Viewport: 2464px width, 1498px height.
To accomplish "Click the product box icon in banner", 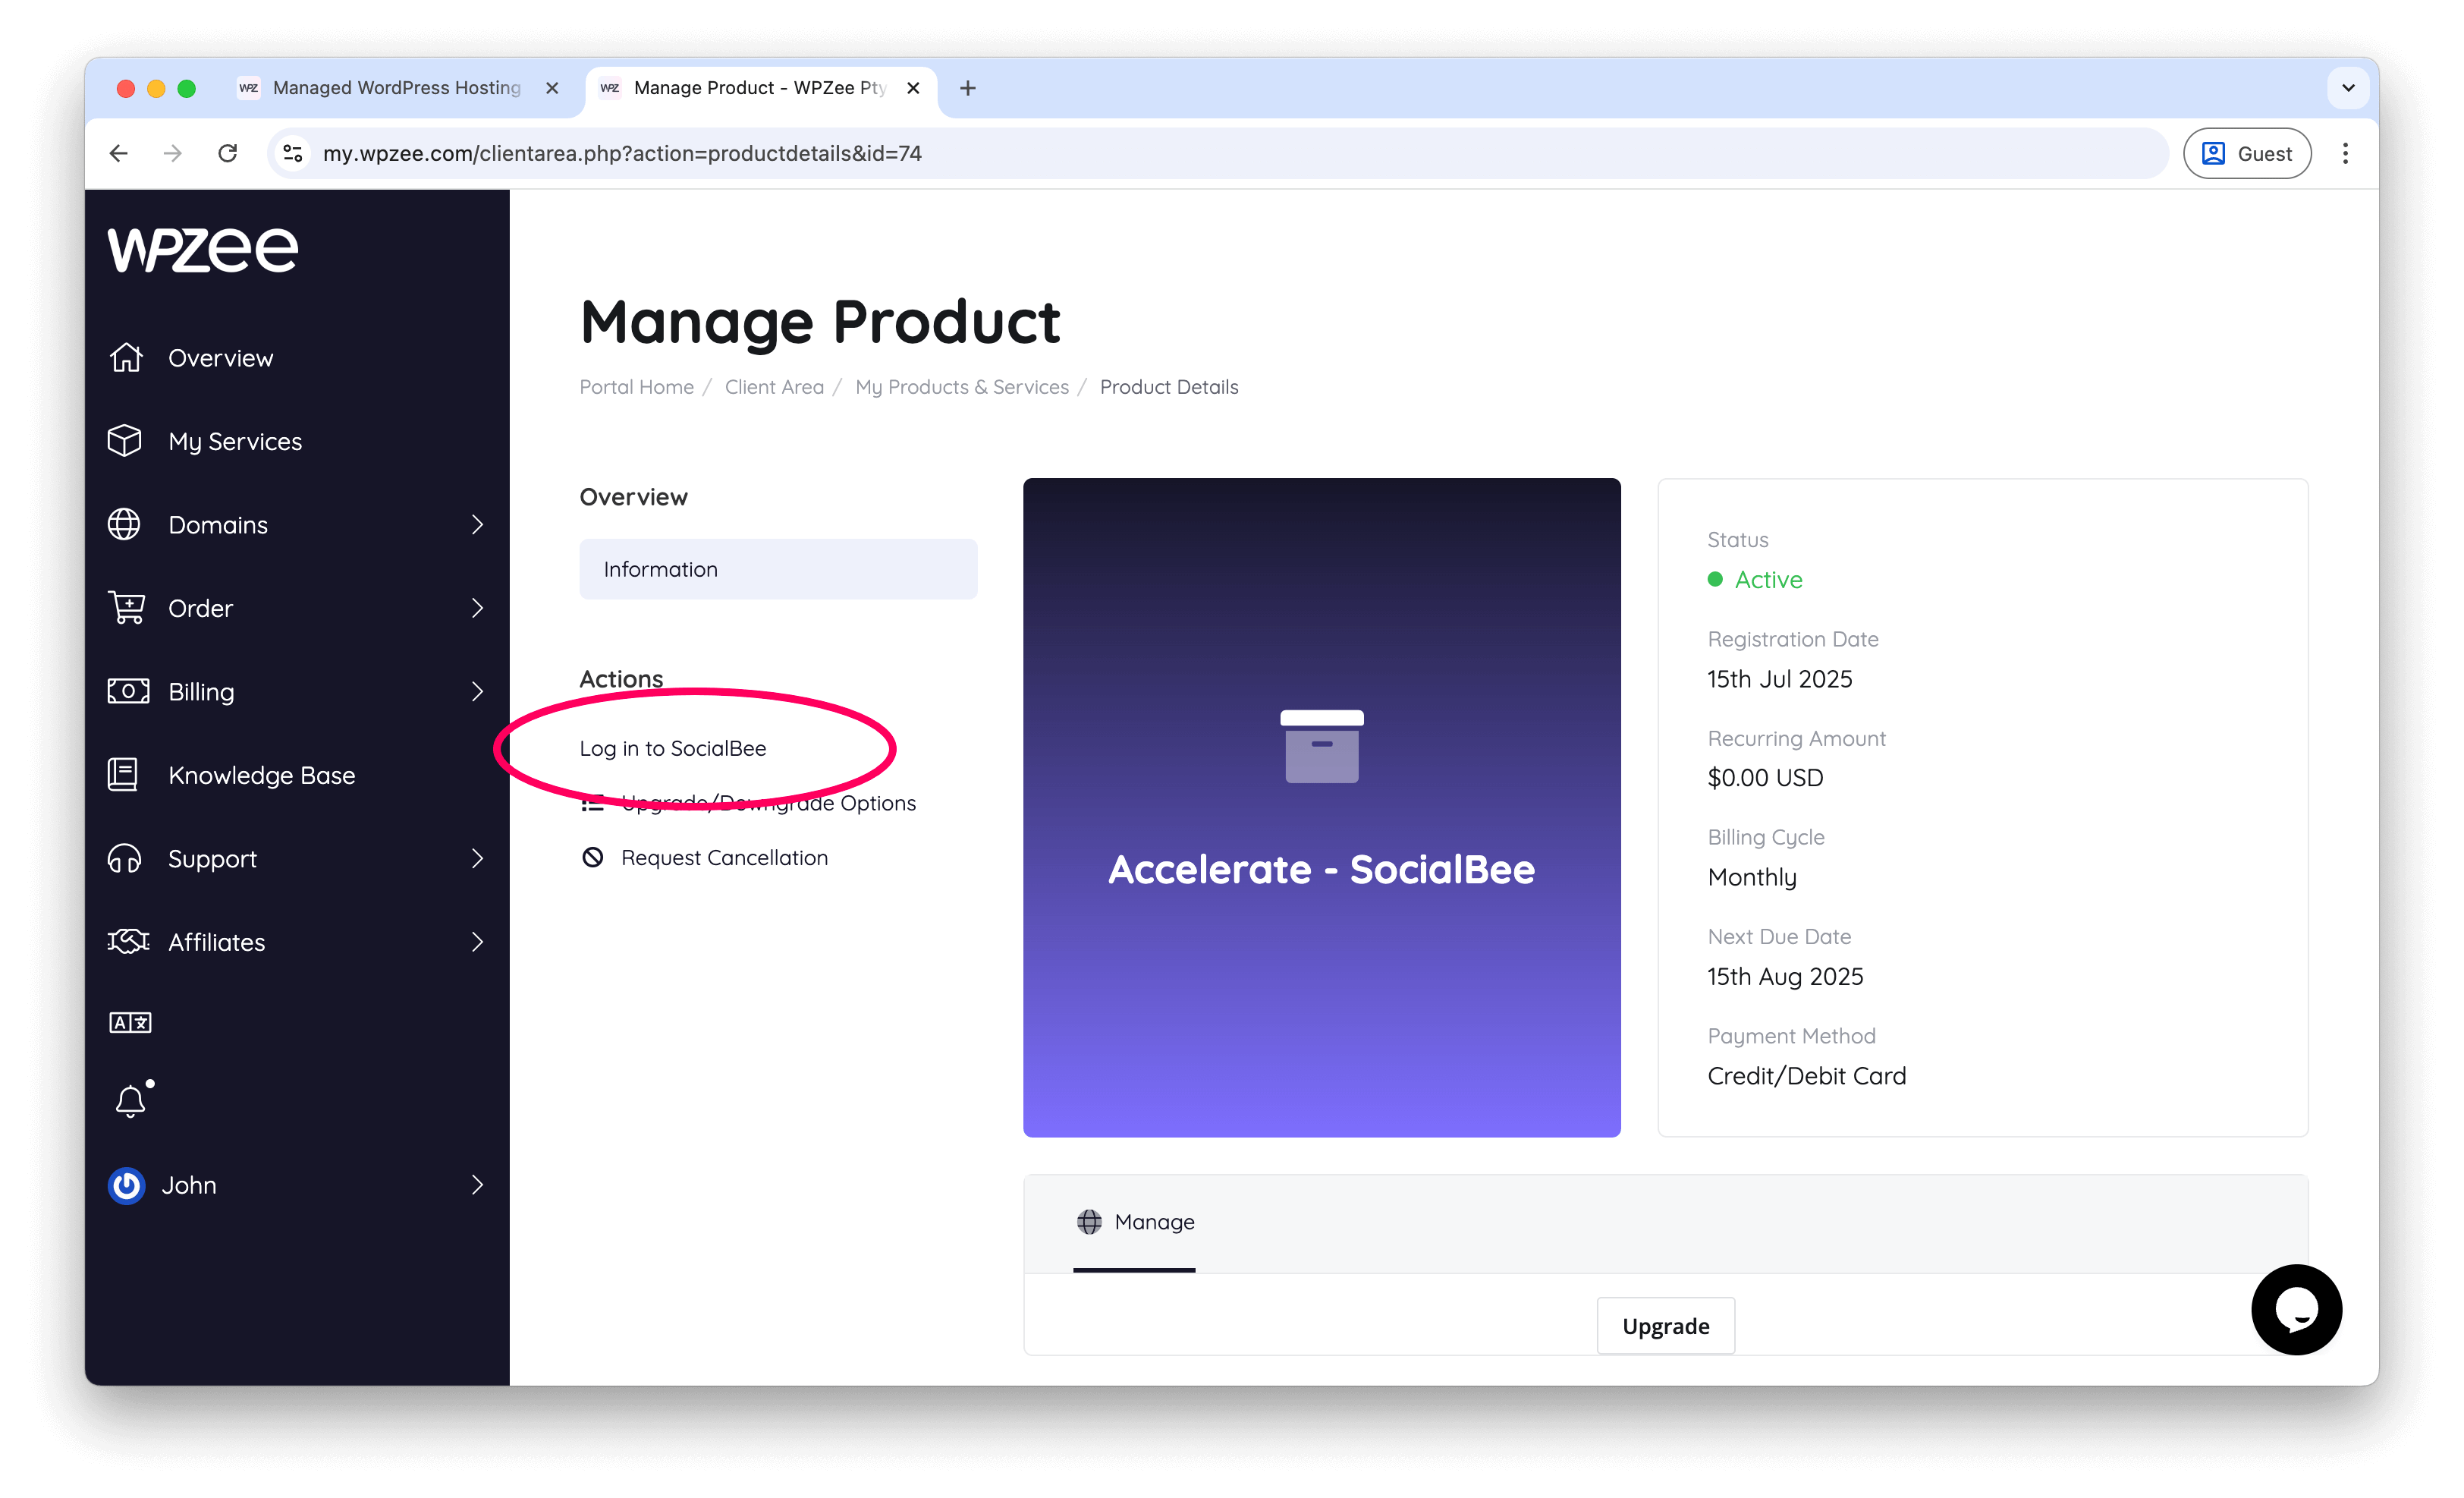I will tap(1321, 746).
